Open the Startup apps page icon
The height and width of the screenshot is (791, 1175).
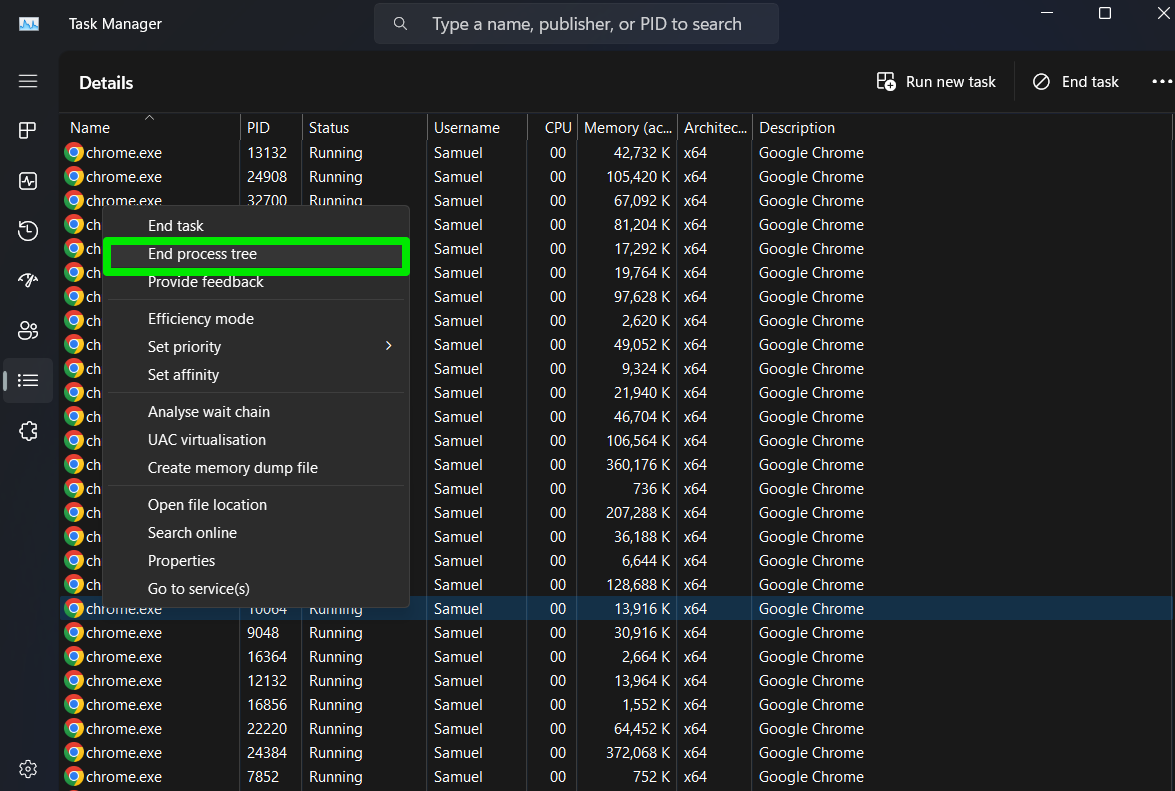(28, 281)
